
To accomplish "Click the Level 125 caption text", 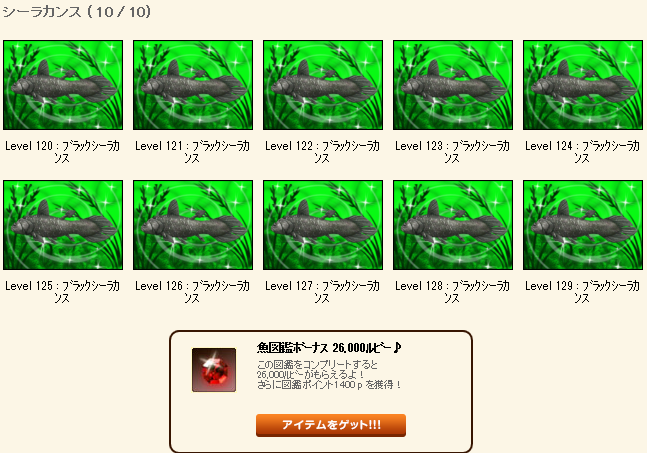I will 62,292.
